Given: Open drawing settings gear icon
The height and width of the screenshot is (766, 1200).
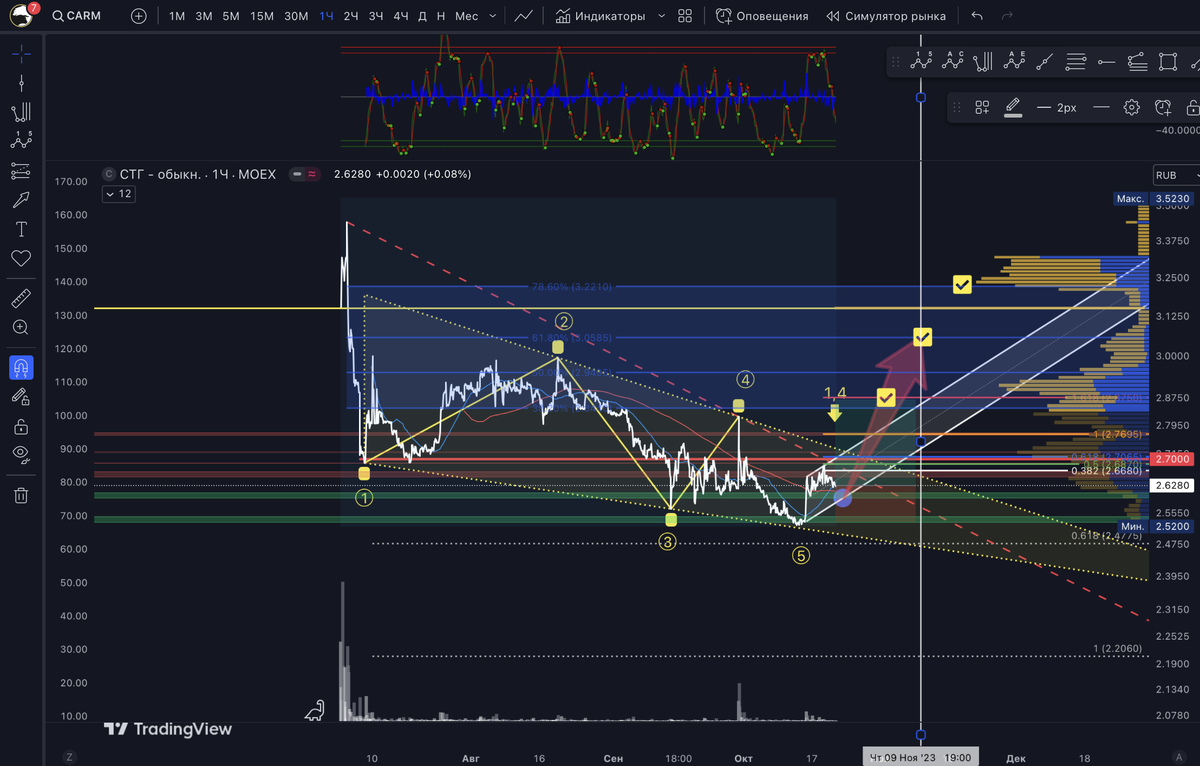Looking at the screenshot, I should 1132,107.
